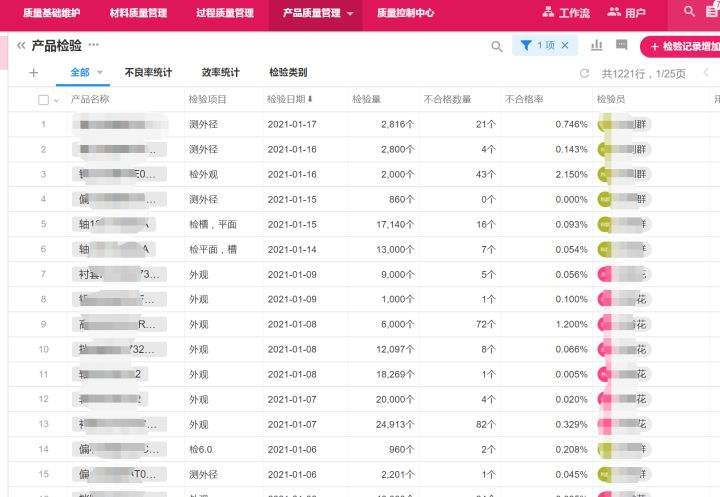This screenshot has height=497, width=720.
Task: Search records with list magnifier icon
Action: pyautogui.click(x=497, y=46)
